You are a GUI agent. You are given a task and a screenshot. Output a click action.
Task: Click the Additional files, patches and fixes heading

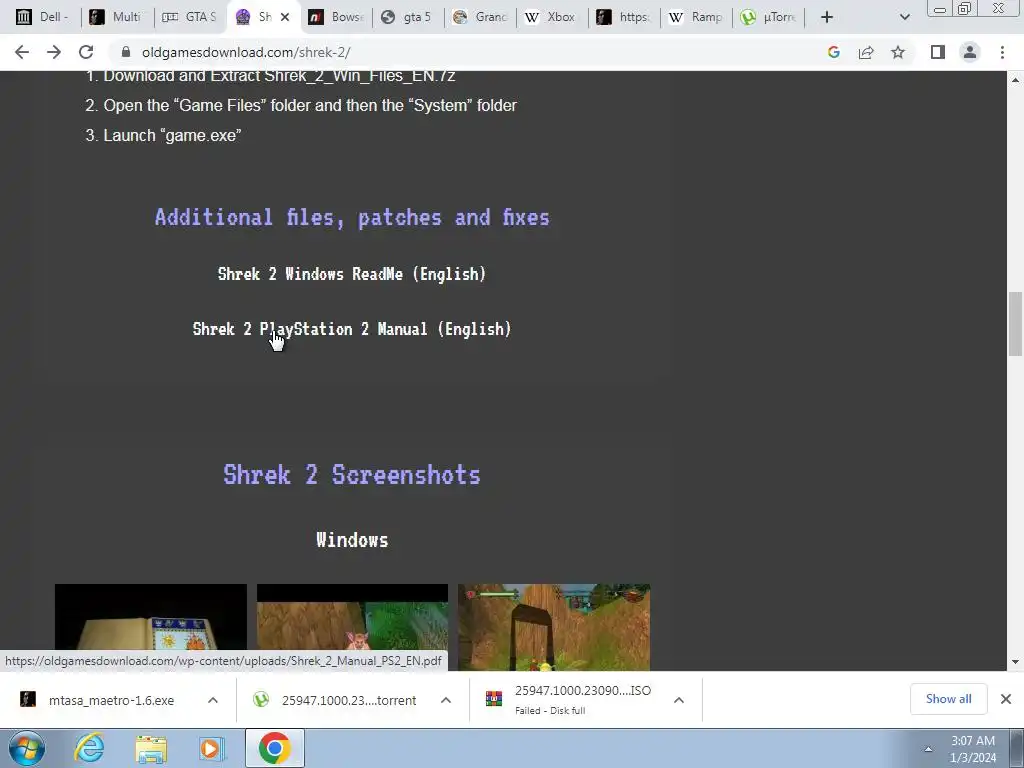click(x=352, y=217)
